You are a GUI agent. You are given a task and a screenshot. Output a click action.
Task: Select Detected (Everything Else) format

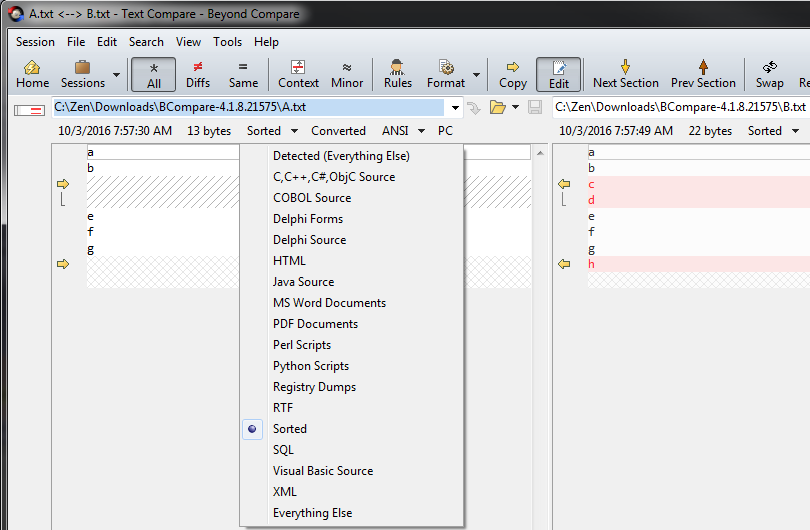pyautogui.click(x=341, y=156)
